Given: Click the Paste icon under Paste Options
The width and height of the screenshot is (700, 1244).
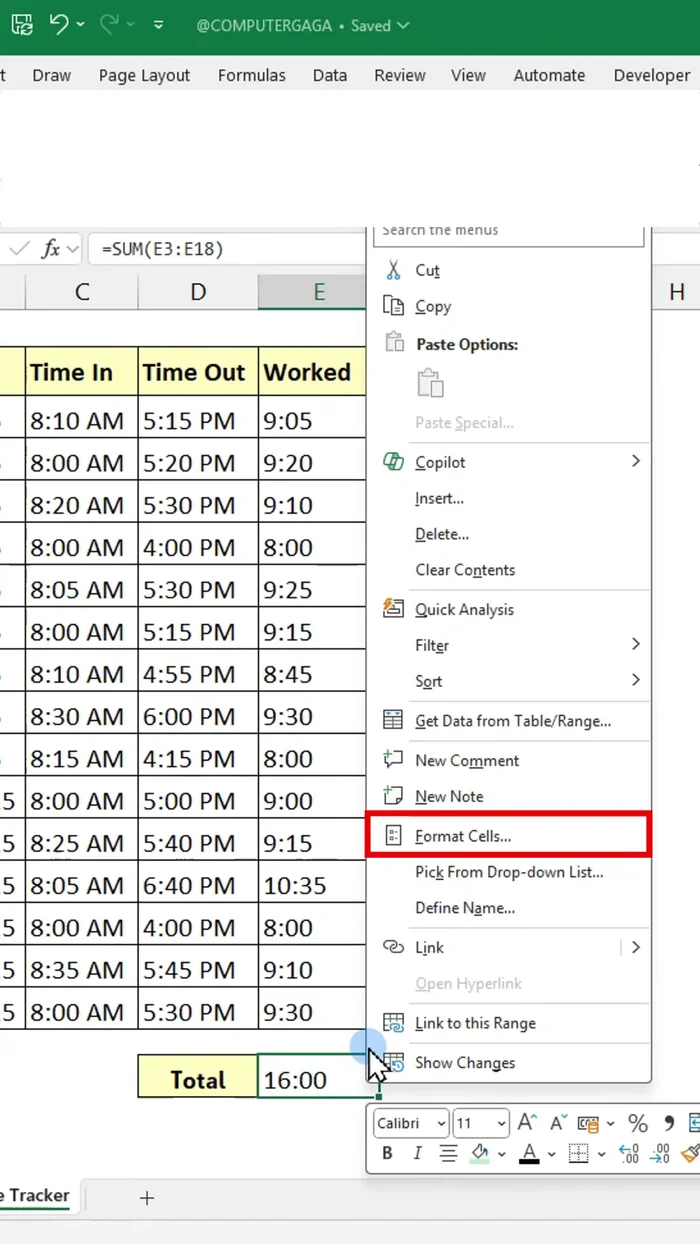Looking at the screenshot, I should click(x=430, y=384).
